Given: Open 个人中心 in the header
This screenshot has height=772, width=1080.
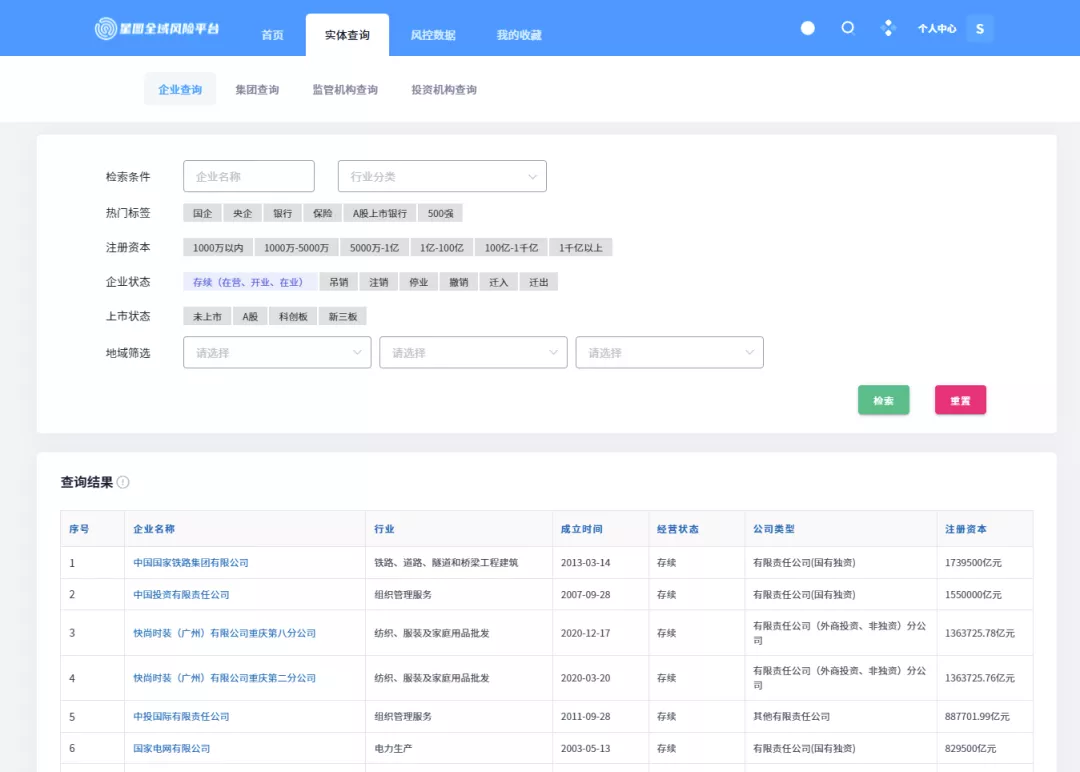Looking at the screenshot, I should click(x=937, y=29).
